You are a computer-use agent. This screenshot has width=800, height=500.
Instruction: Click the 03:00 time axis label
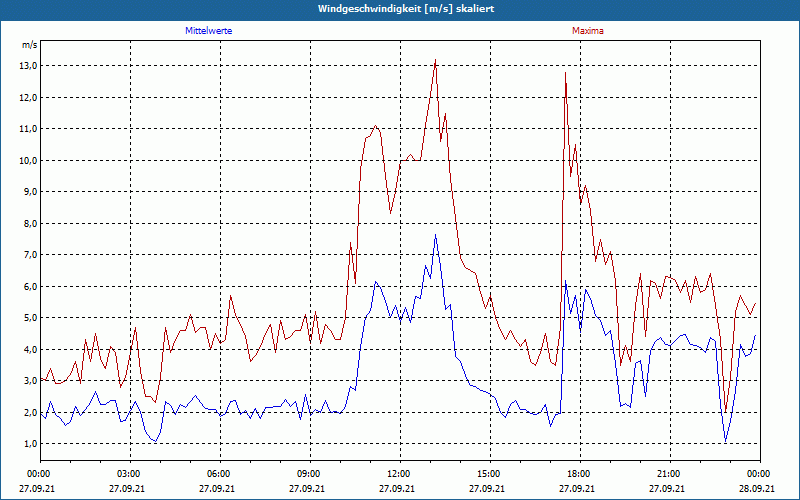(130, 474)
